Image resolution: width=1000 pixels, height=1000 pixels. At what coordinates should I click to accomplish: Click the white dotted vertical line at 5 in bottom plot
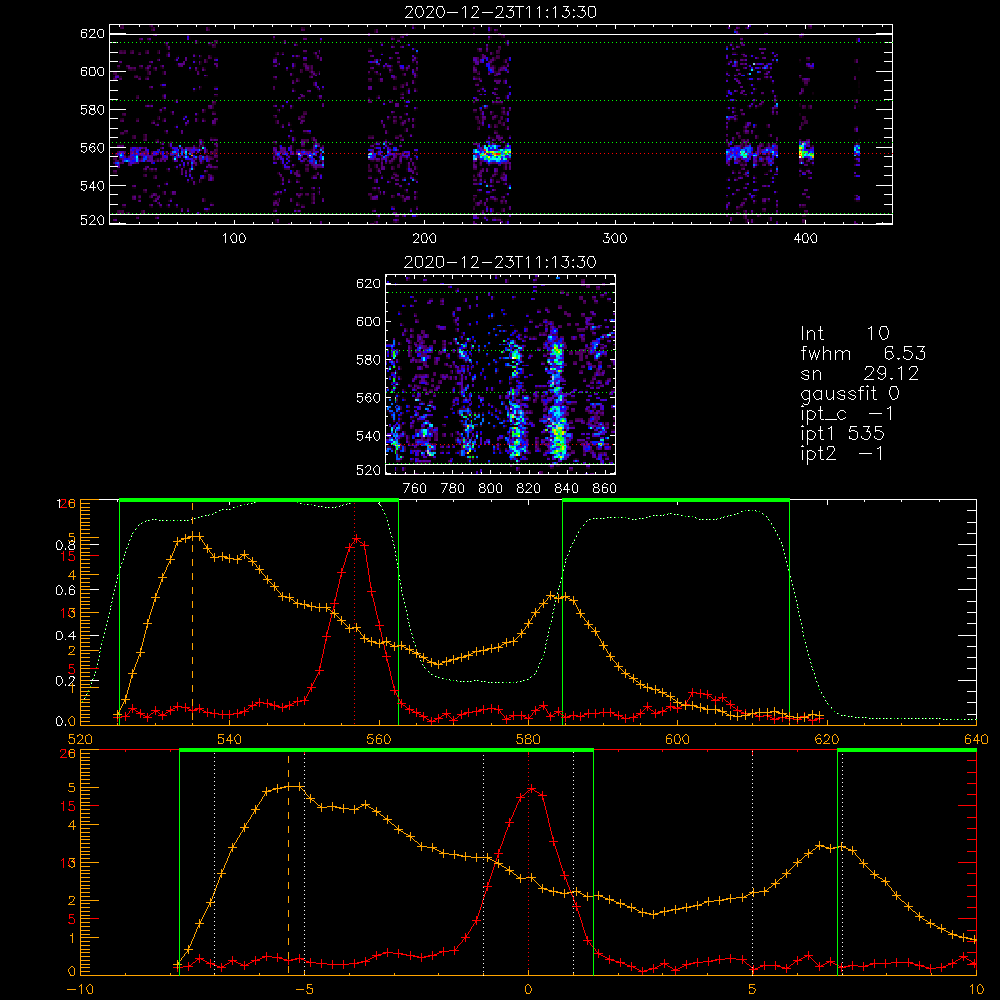[753, 862]
